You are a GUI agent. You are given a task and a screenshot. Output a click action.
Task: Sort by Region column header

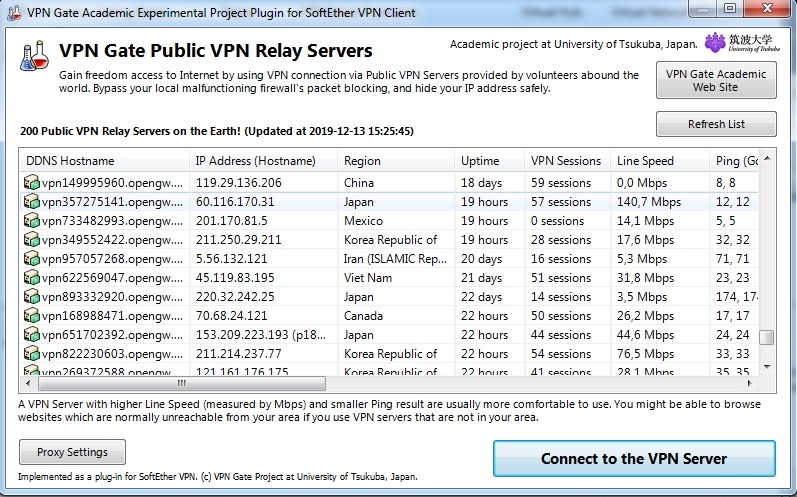pyautogui.click(x=396, y=161)
